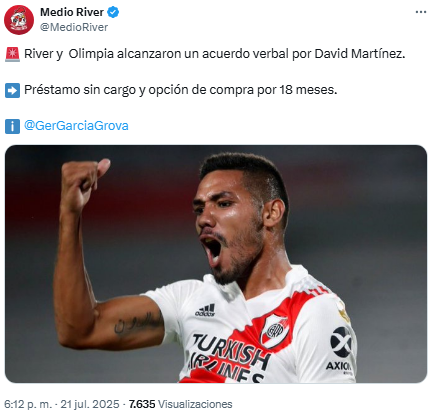The height and width of the screenshot is (414, 439).
Task: Open the @MedioRiver handle
Action: point(74,27)
